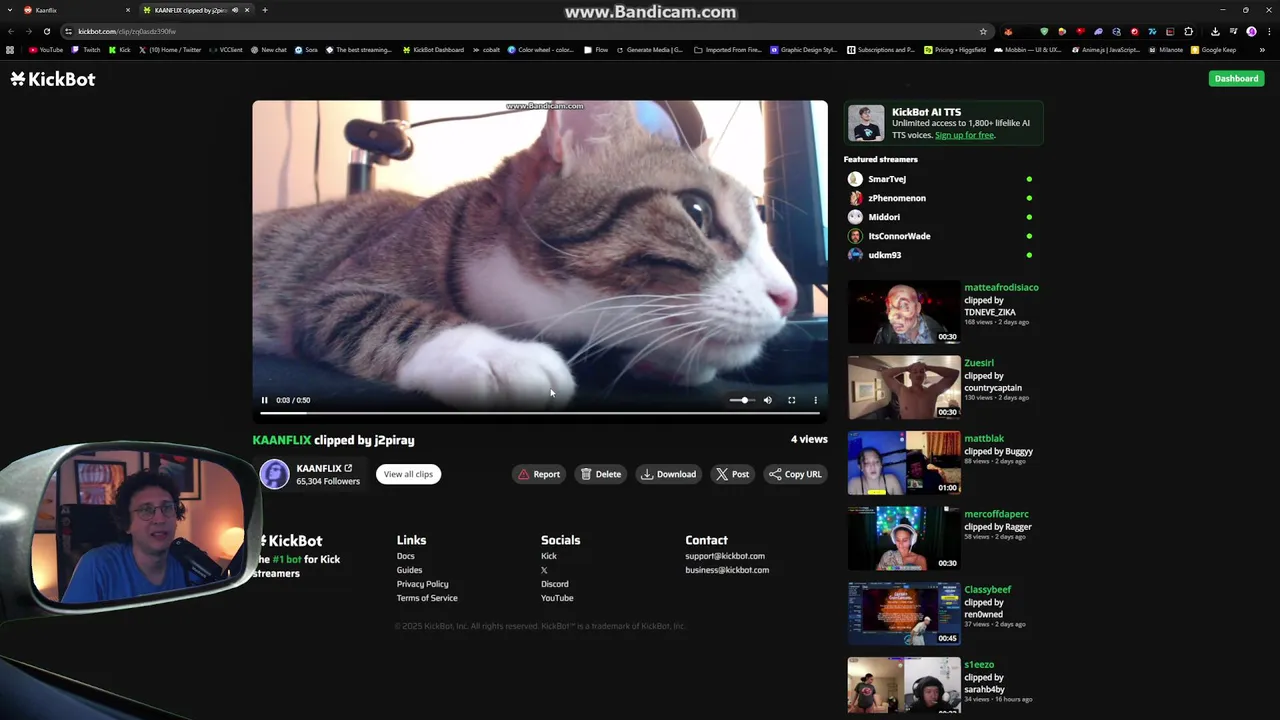Click the browser profile avatar

click(x=1251, y=31)
